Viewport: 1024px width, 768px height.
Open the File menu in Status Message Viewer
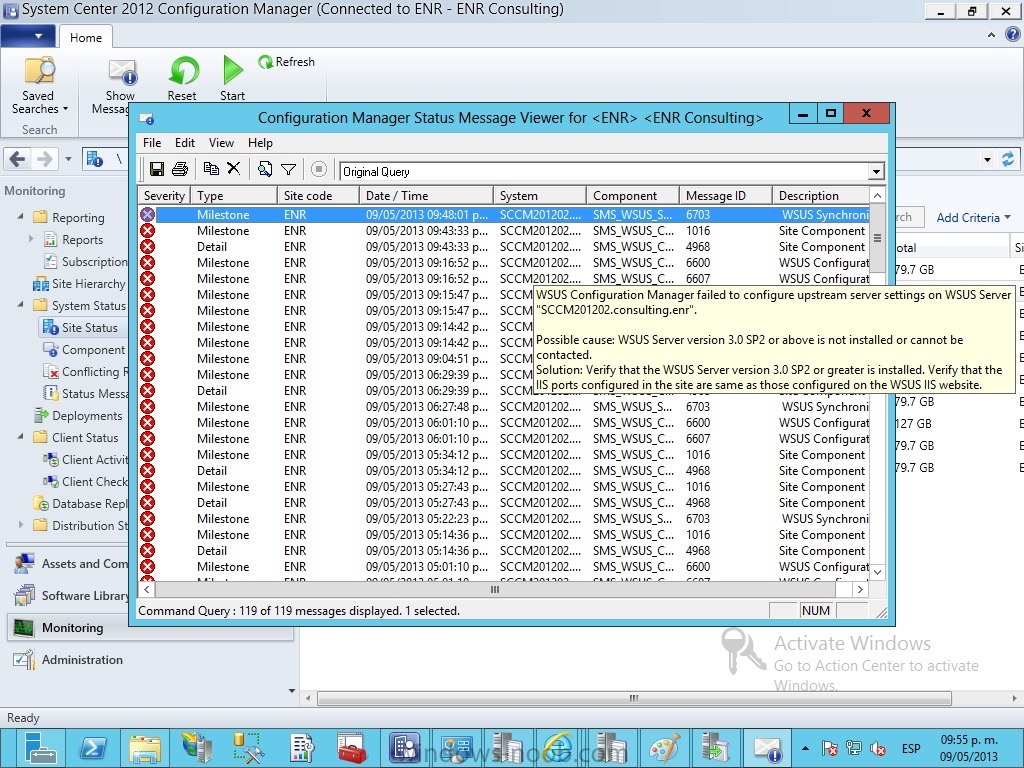click(152, 143)
